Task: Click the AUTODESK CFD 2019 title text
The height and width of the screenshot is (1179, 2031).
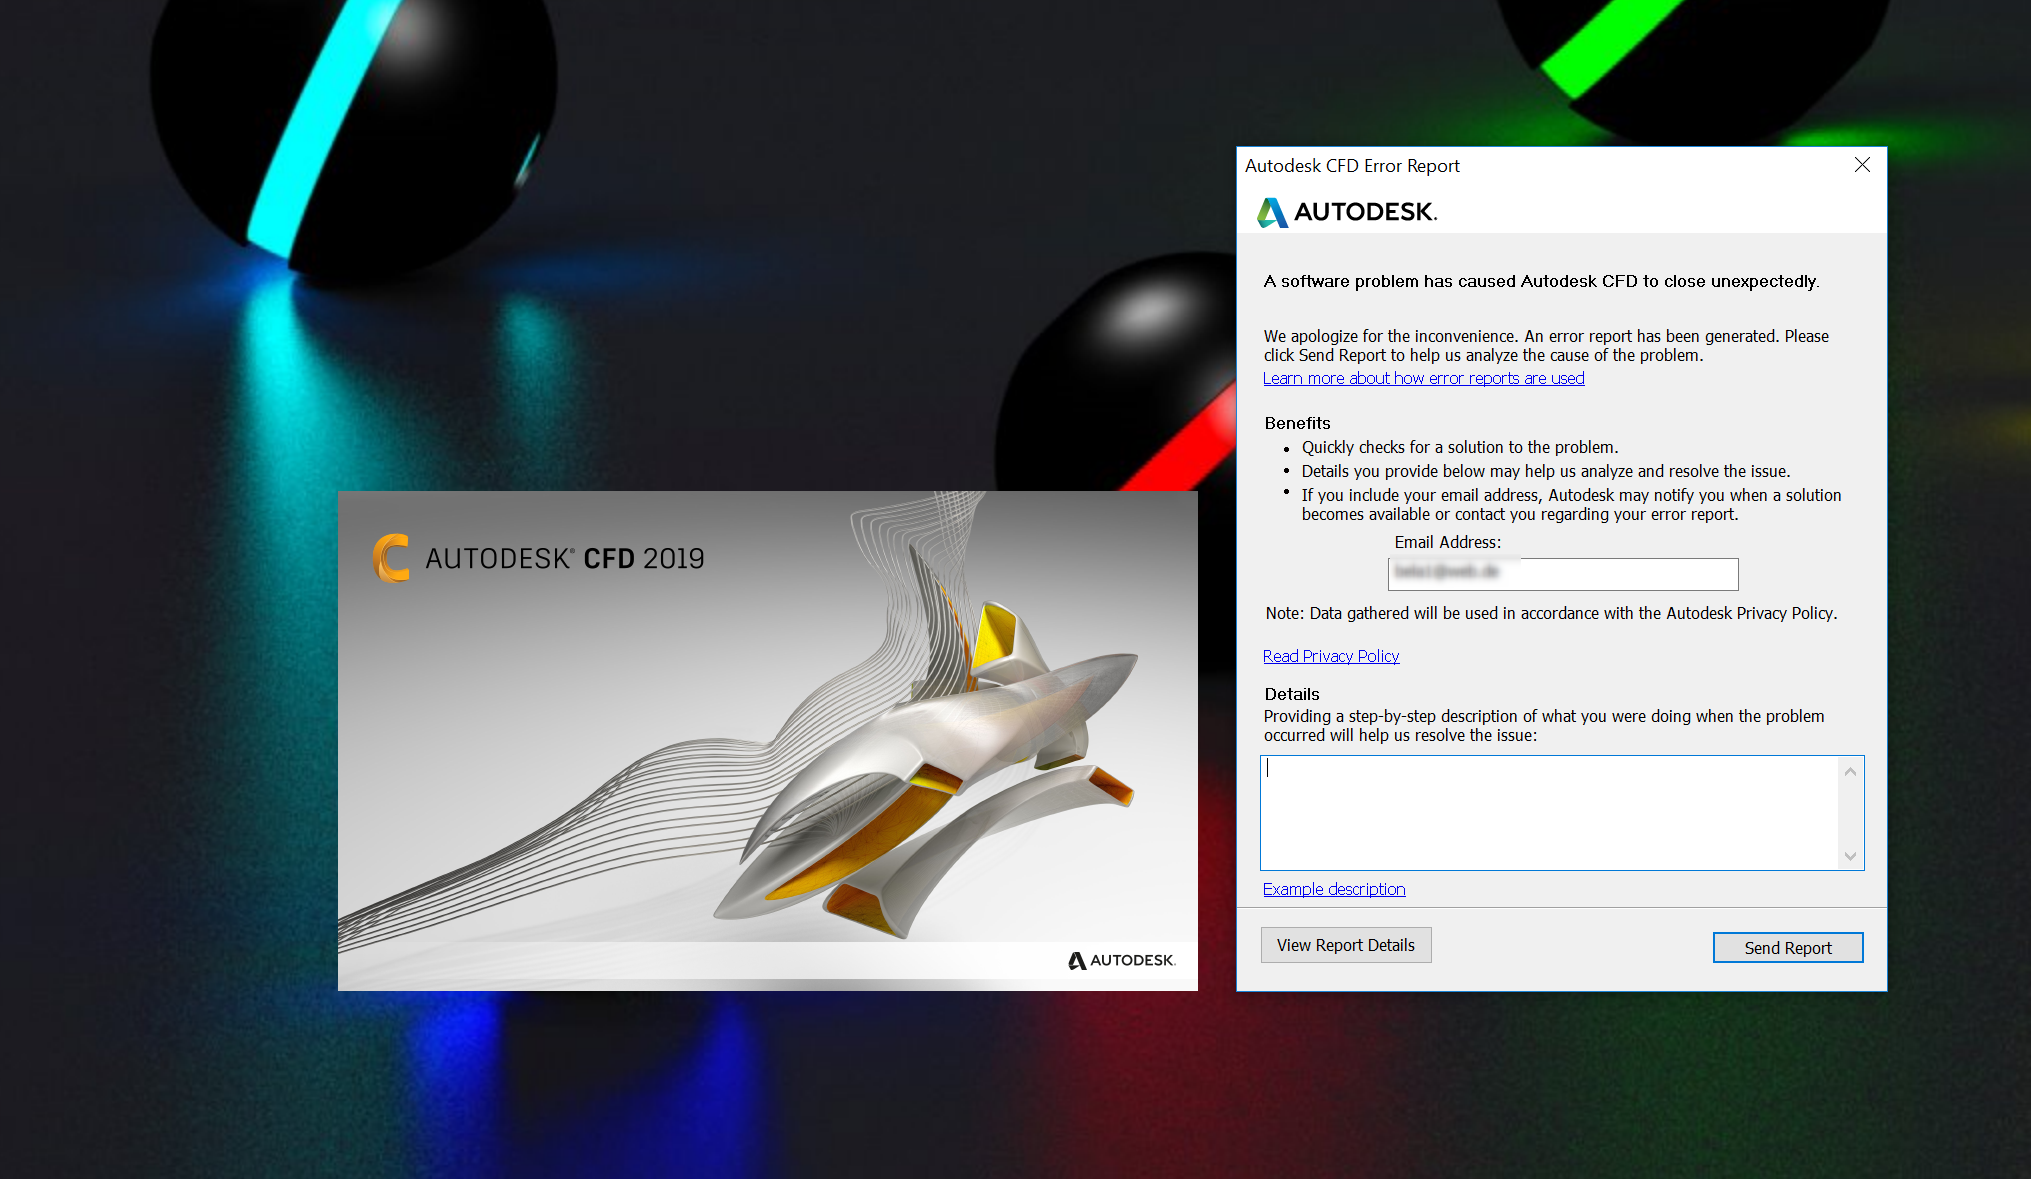Action: [565, 559]
